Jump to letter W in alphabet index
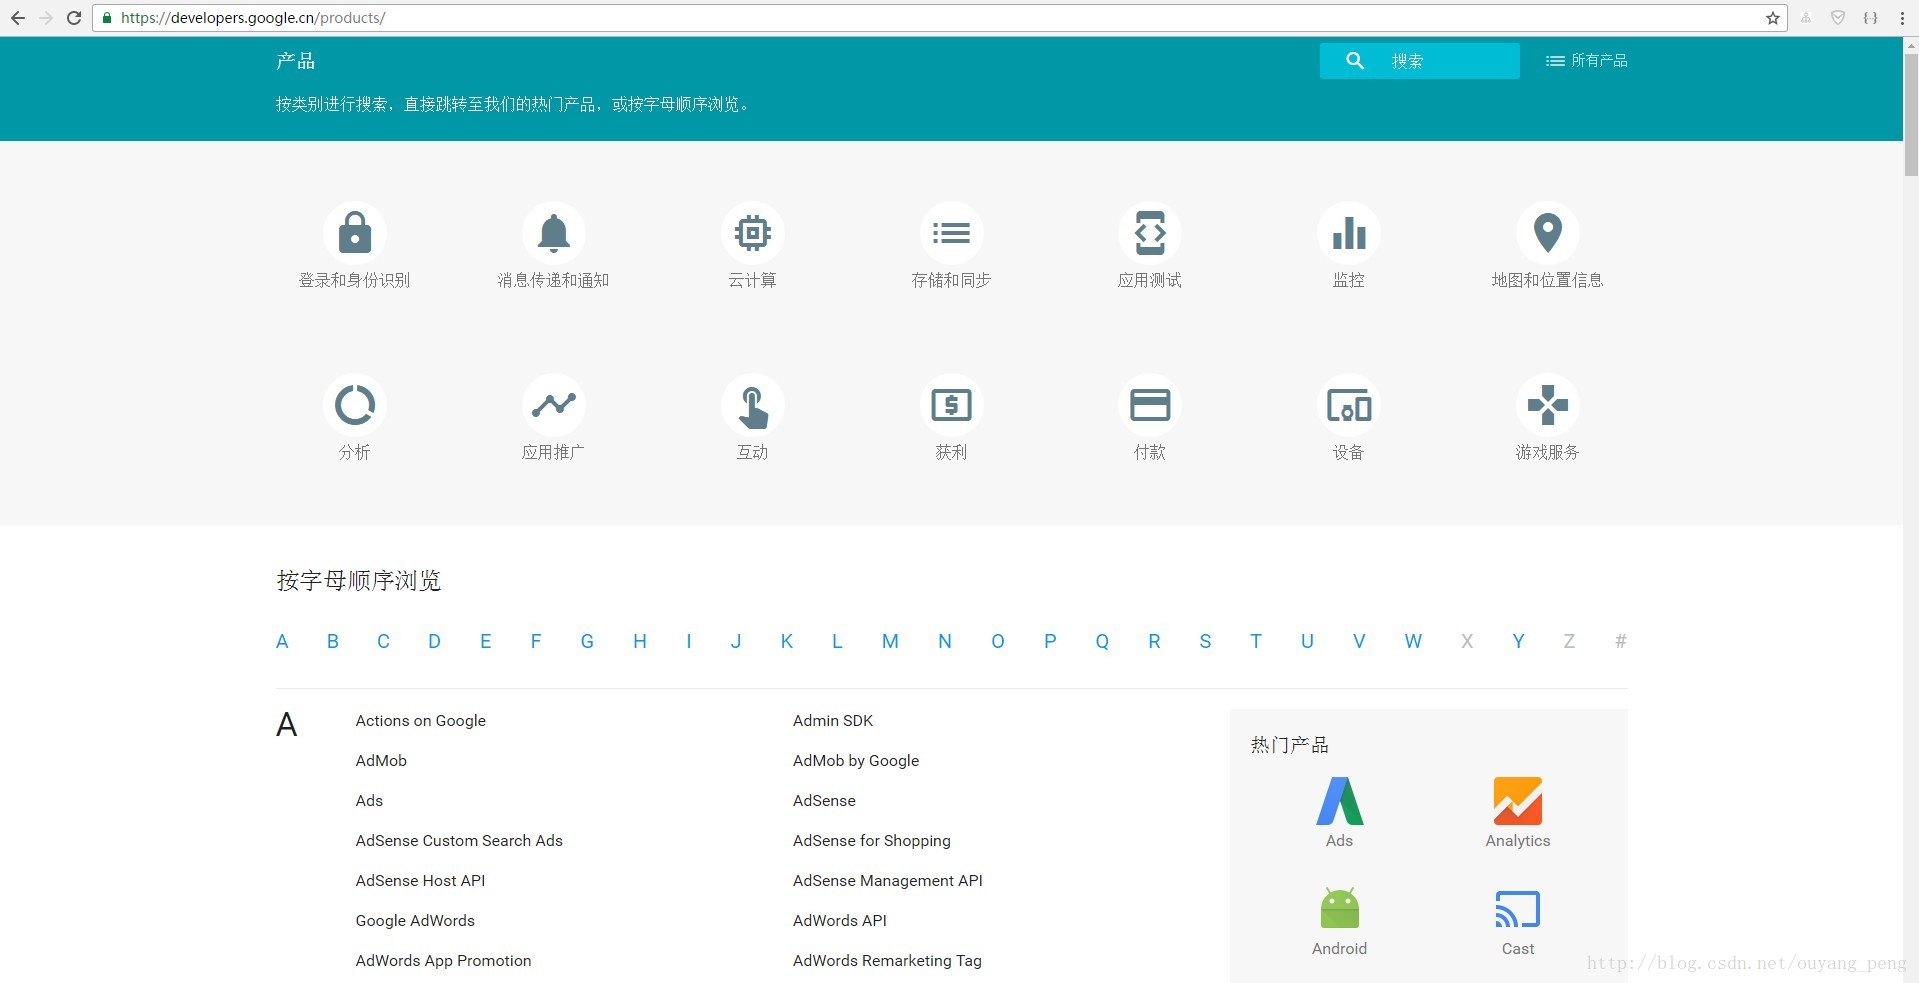 pos(1413,642)
